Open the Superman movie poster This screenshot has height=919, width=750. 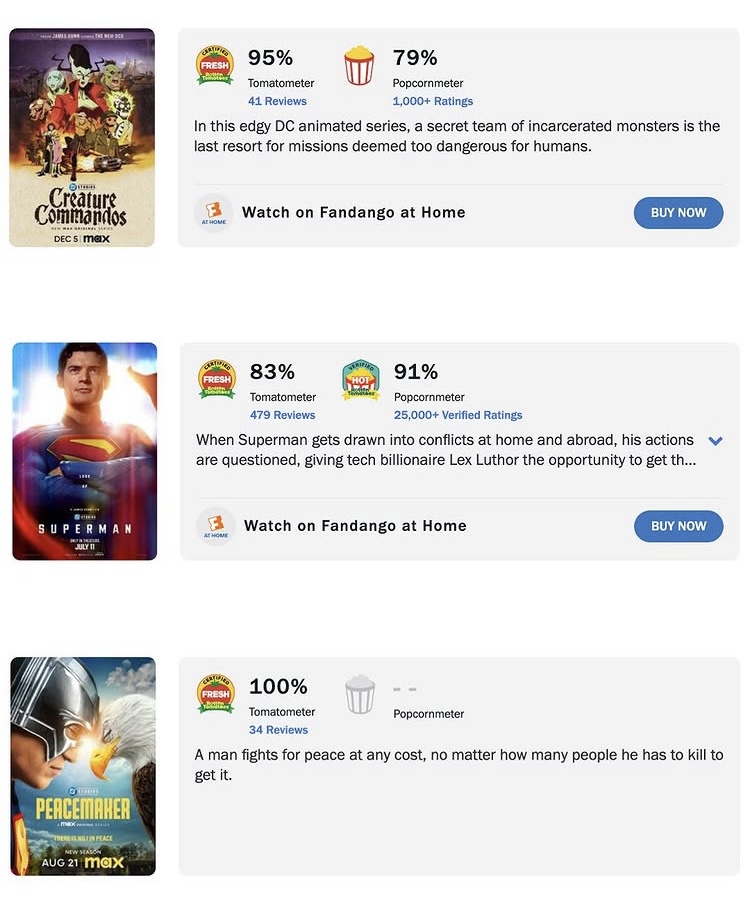pyautogui.click(x=85, y=452)
